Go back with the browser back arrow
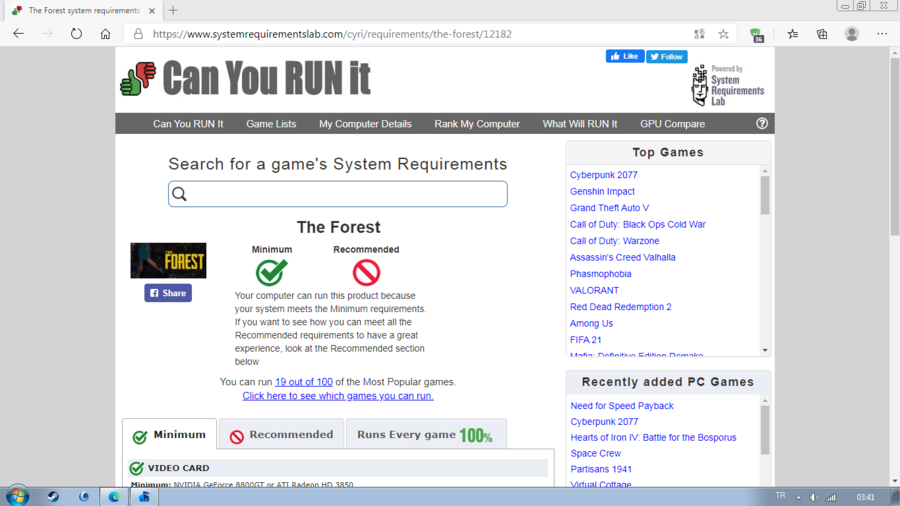The height and width of the screenshot is (506, 900). tap(18, 34)
